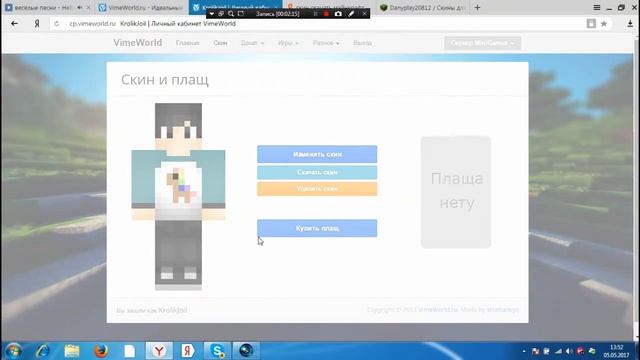The width and height of the screenshot is (640, 360).
Task: Click the VimeWorld site logo
Action: click(138, 43)
